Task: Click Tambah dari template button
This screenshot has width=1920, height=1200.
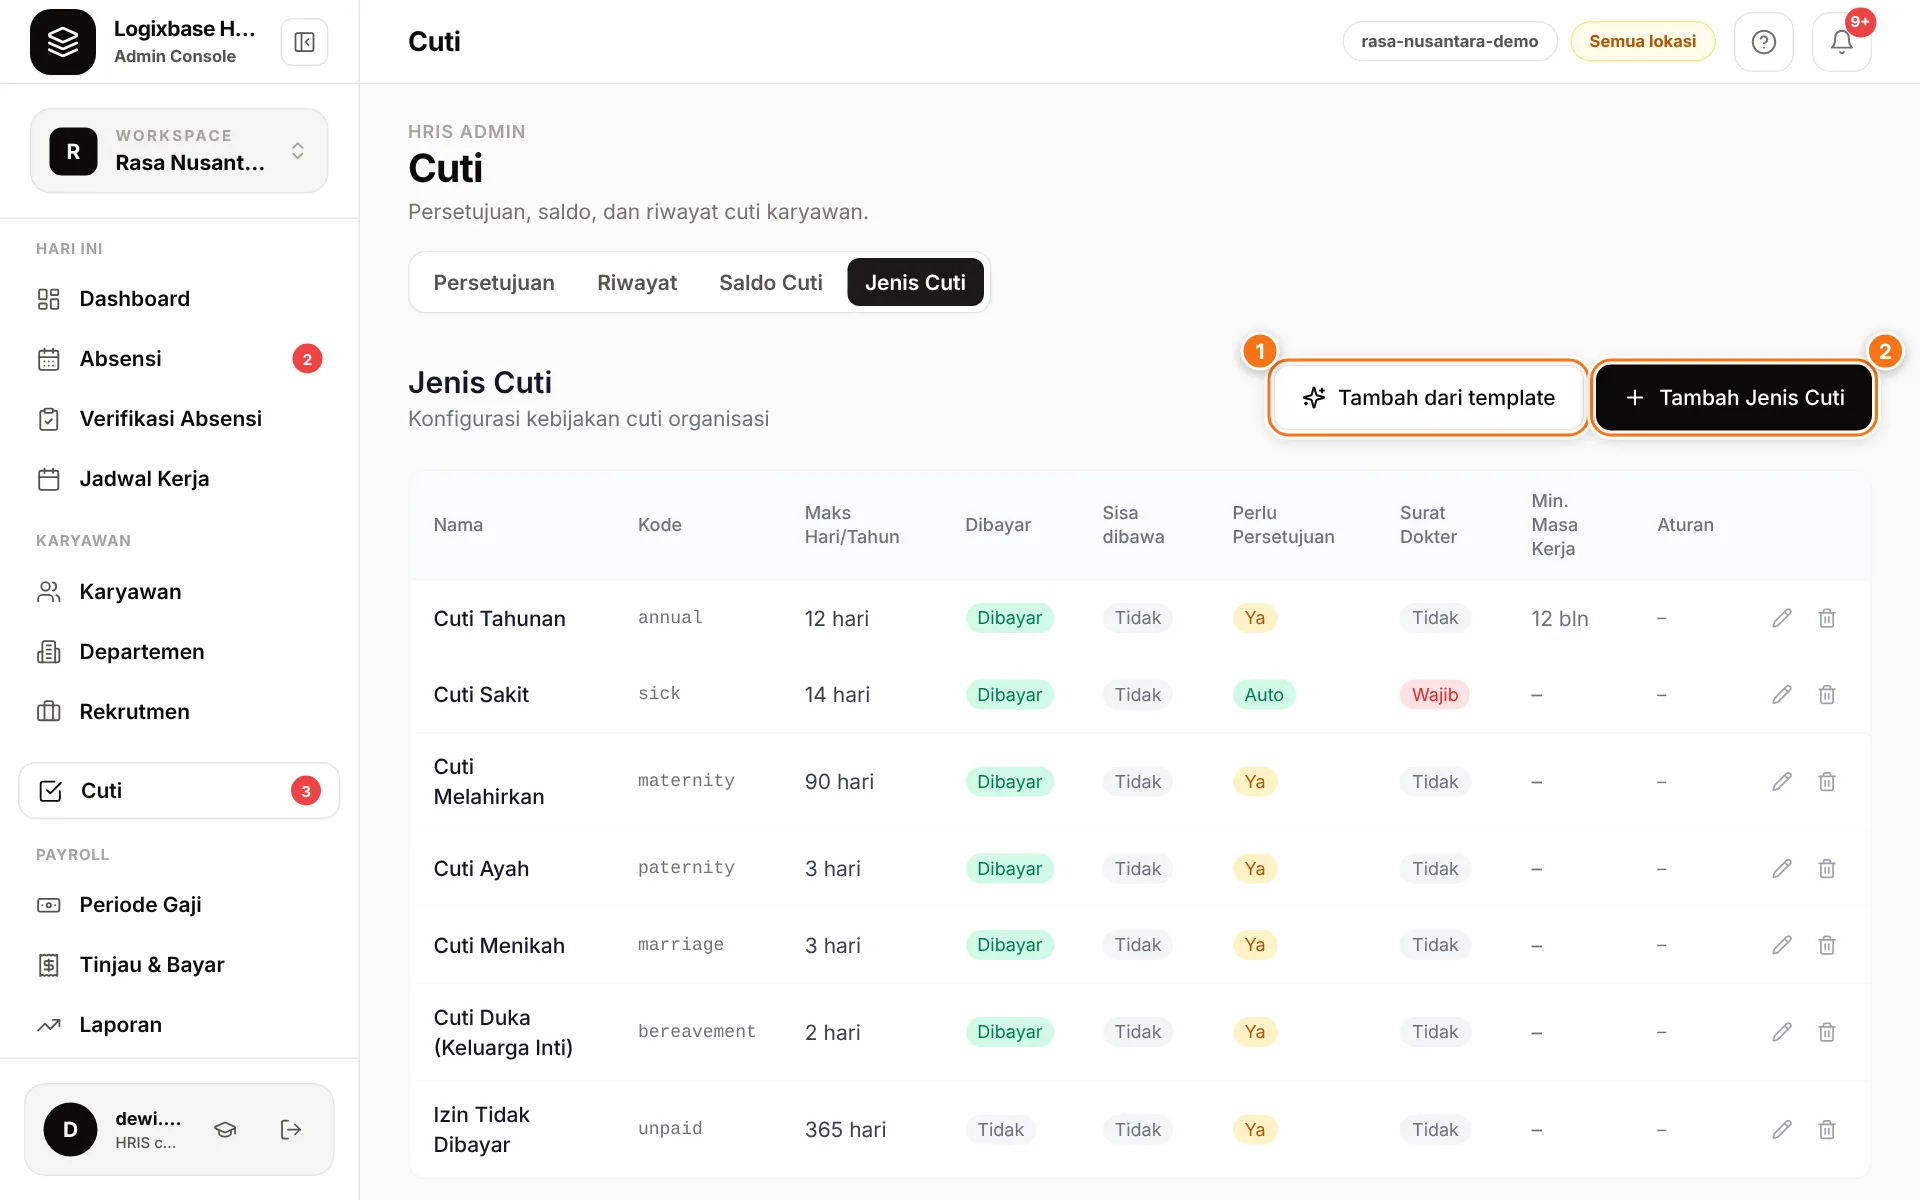Action: pyautogui.click(x=1428, y=398)
